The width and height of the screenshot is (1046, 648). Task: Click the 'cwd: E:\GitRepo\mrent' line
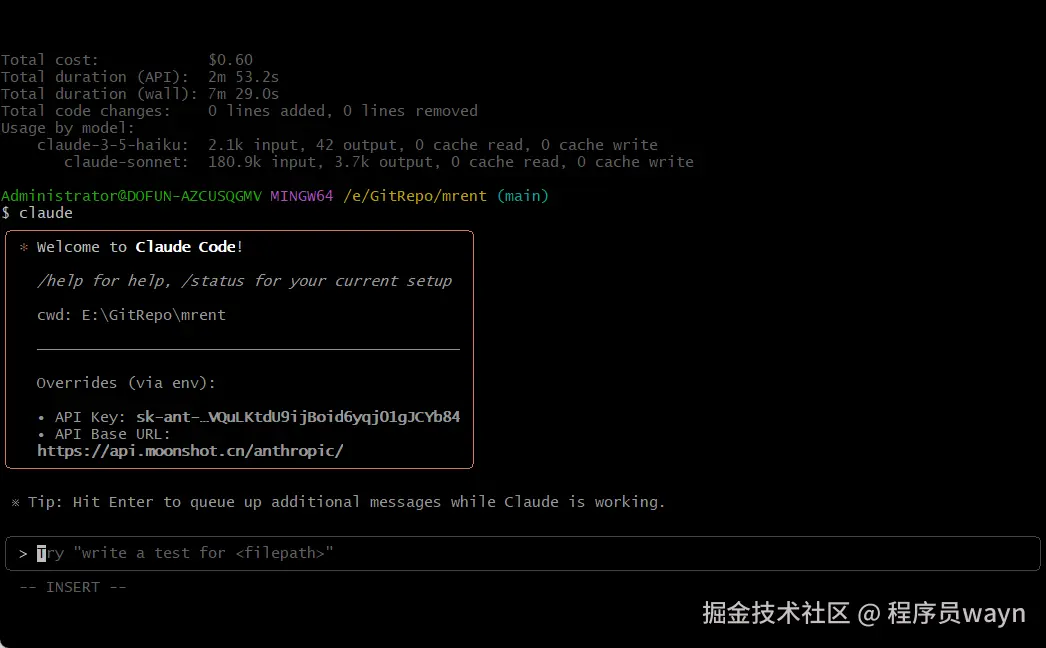coord(131,315)
